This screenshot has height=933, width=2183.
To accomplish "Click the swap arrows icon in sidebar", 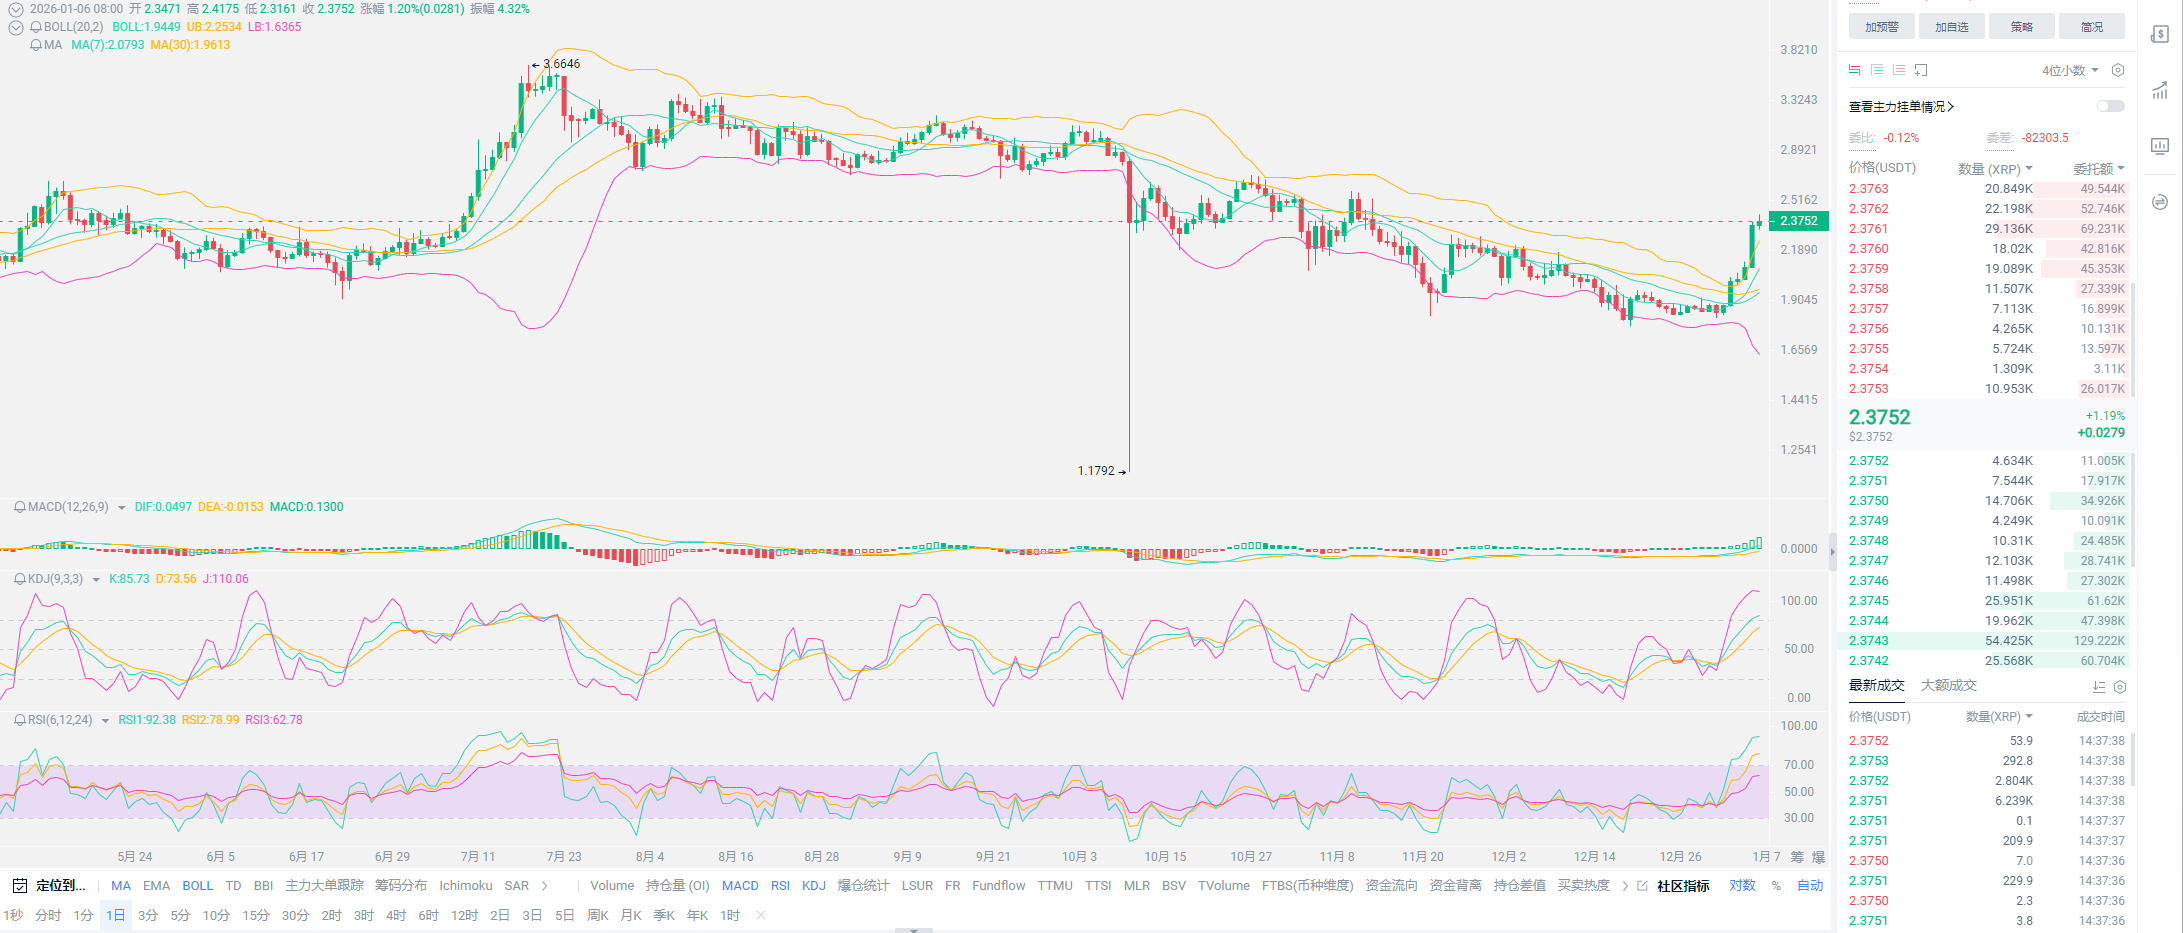I will (2160, 202).
